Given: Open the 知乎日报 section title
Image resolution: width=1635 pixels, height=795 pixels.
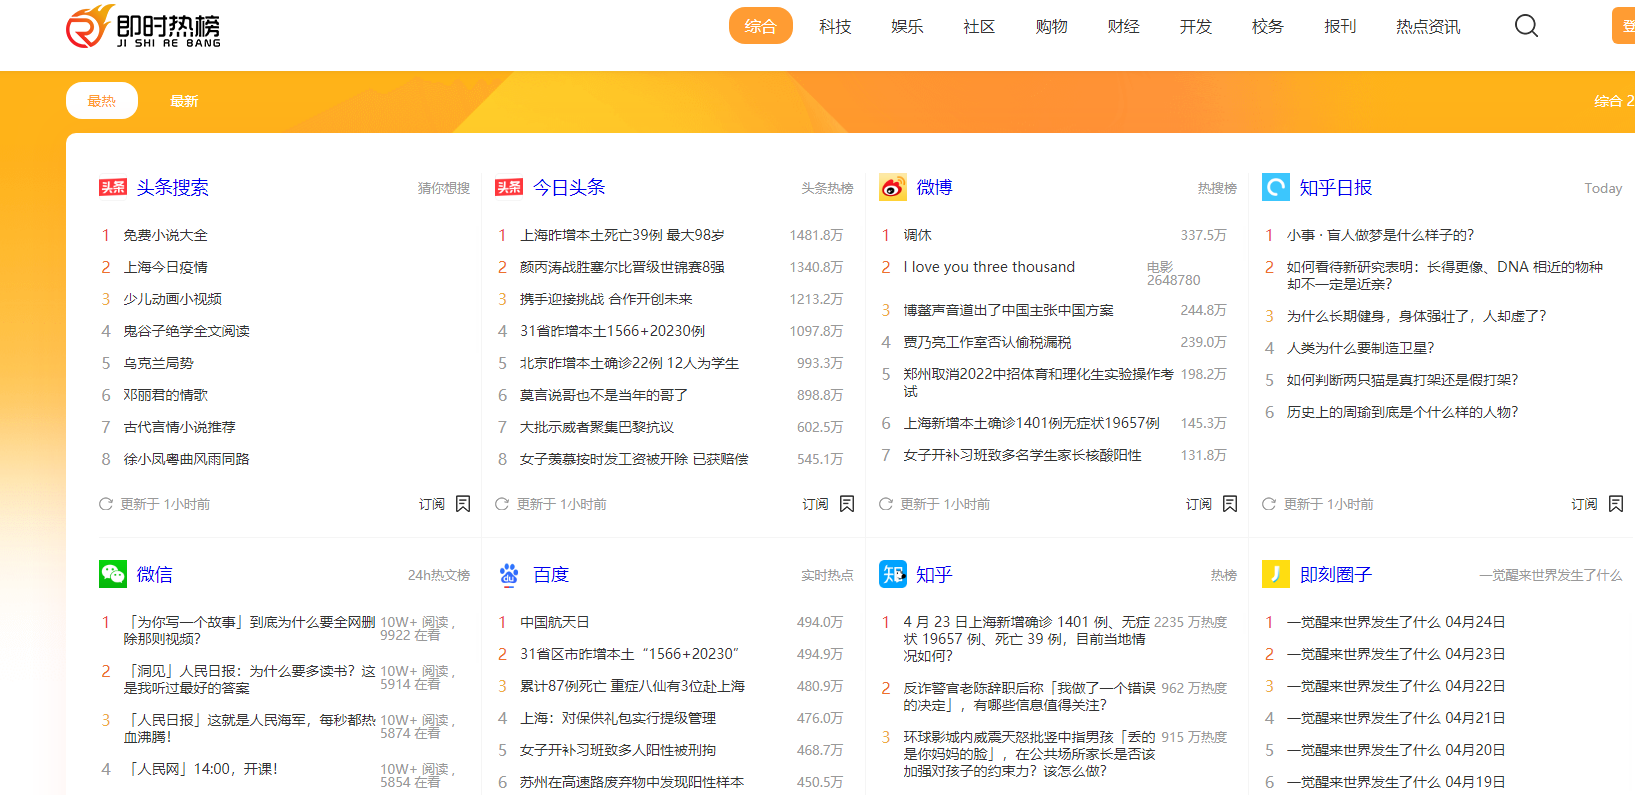Looking at the screenshot, I should pos(1336,187).
